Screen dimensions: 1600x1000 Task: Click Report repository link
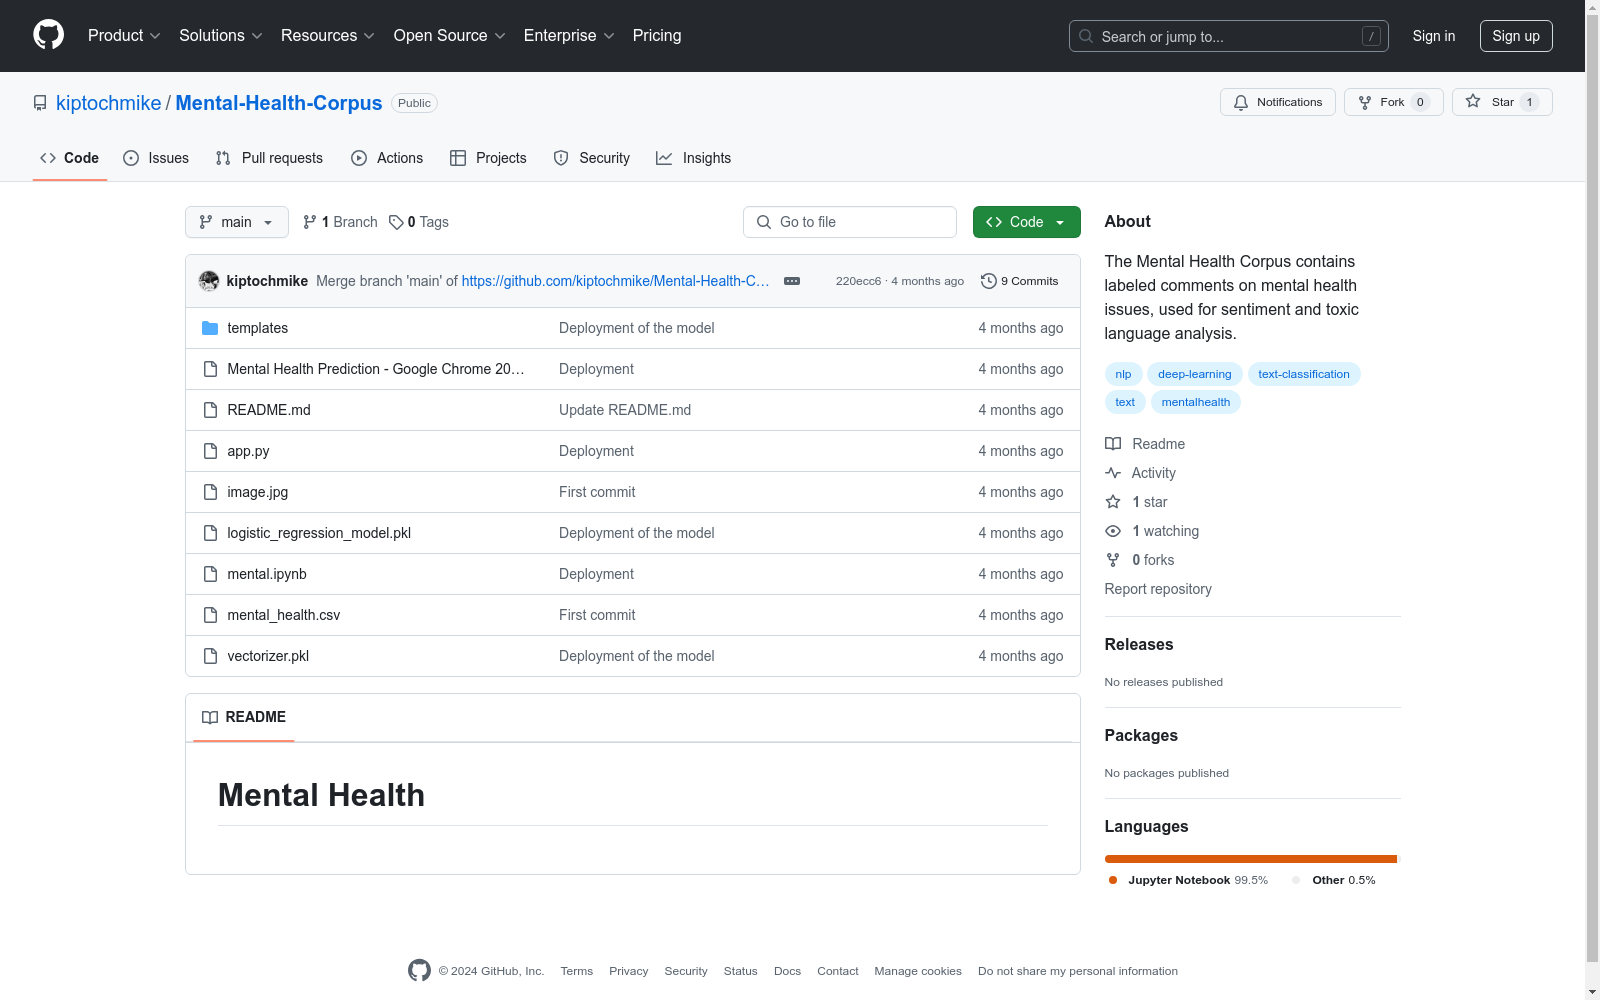[1158, 589]
